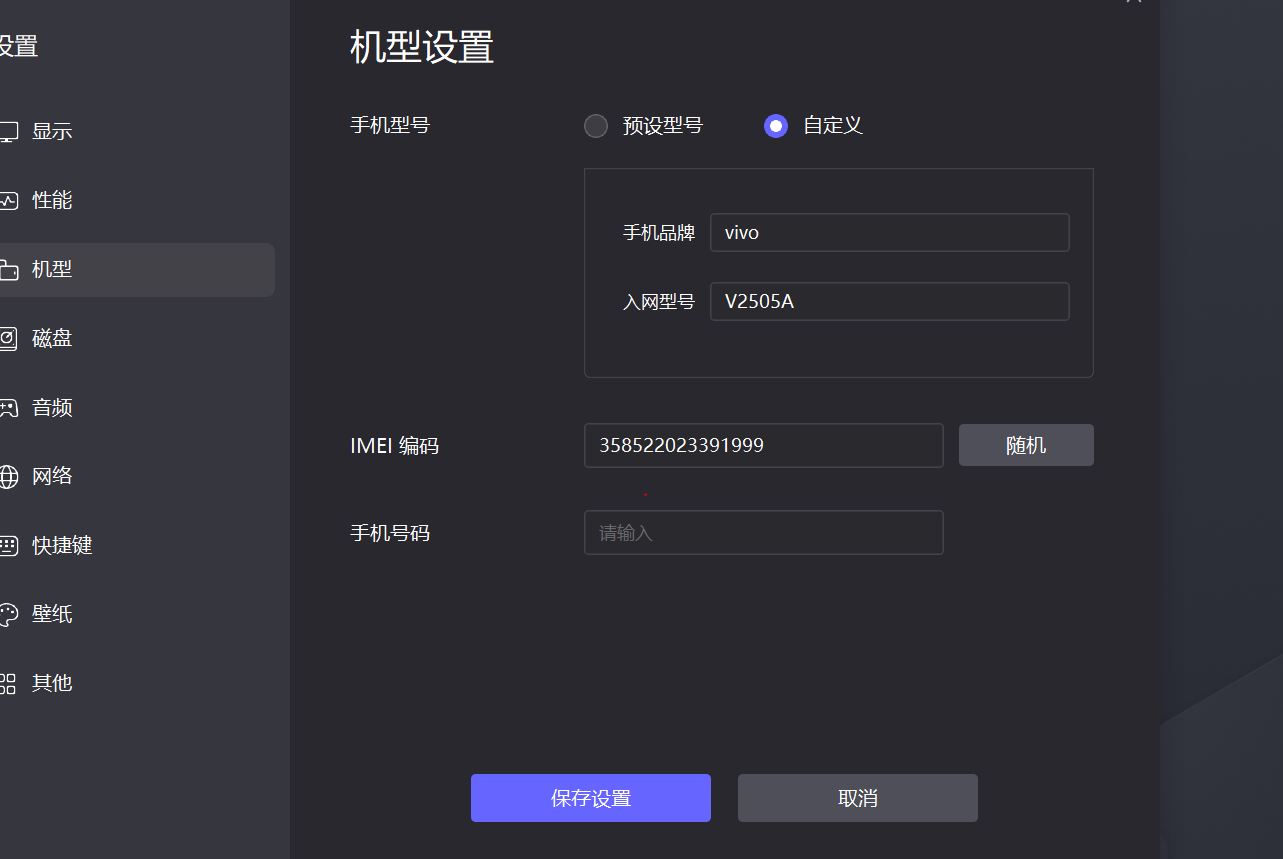1283x859 pixels.
Task: Click the empty 手机号码 input field
Action: pos(763,533)
